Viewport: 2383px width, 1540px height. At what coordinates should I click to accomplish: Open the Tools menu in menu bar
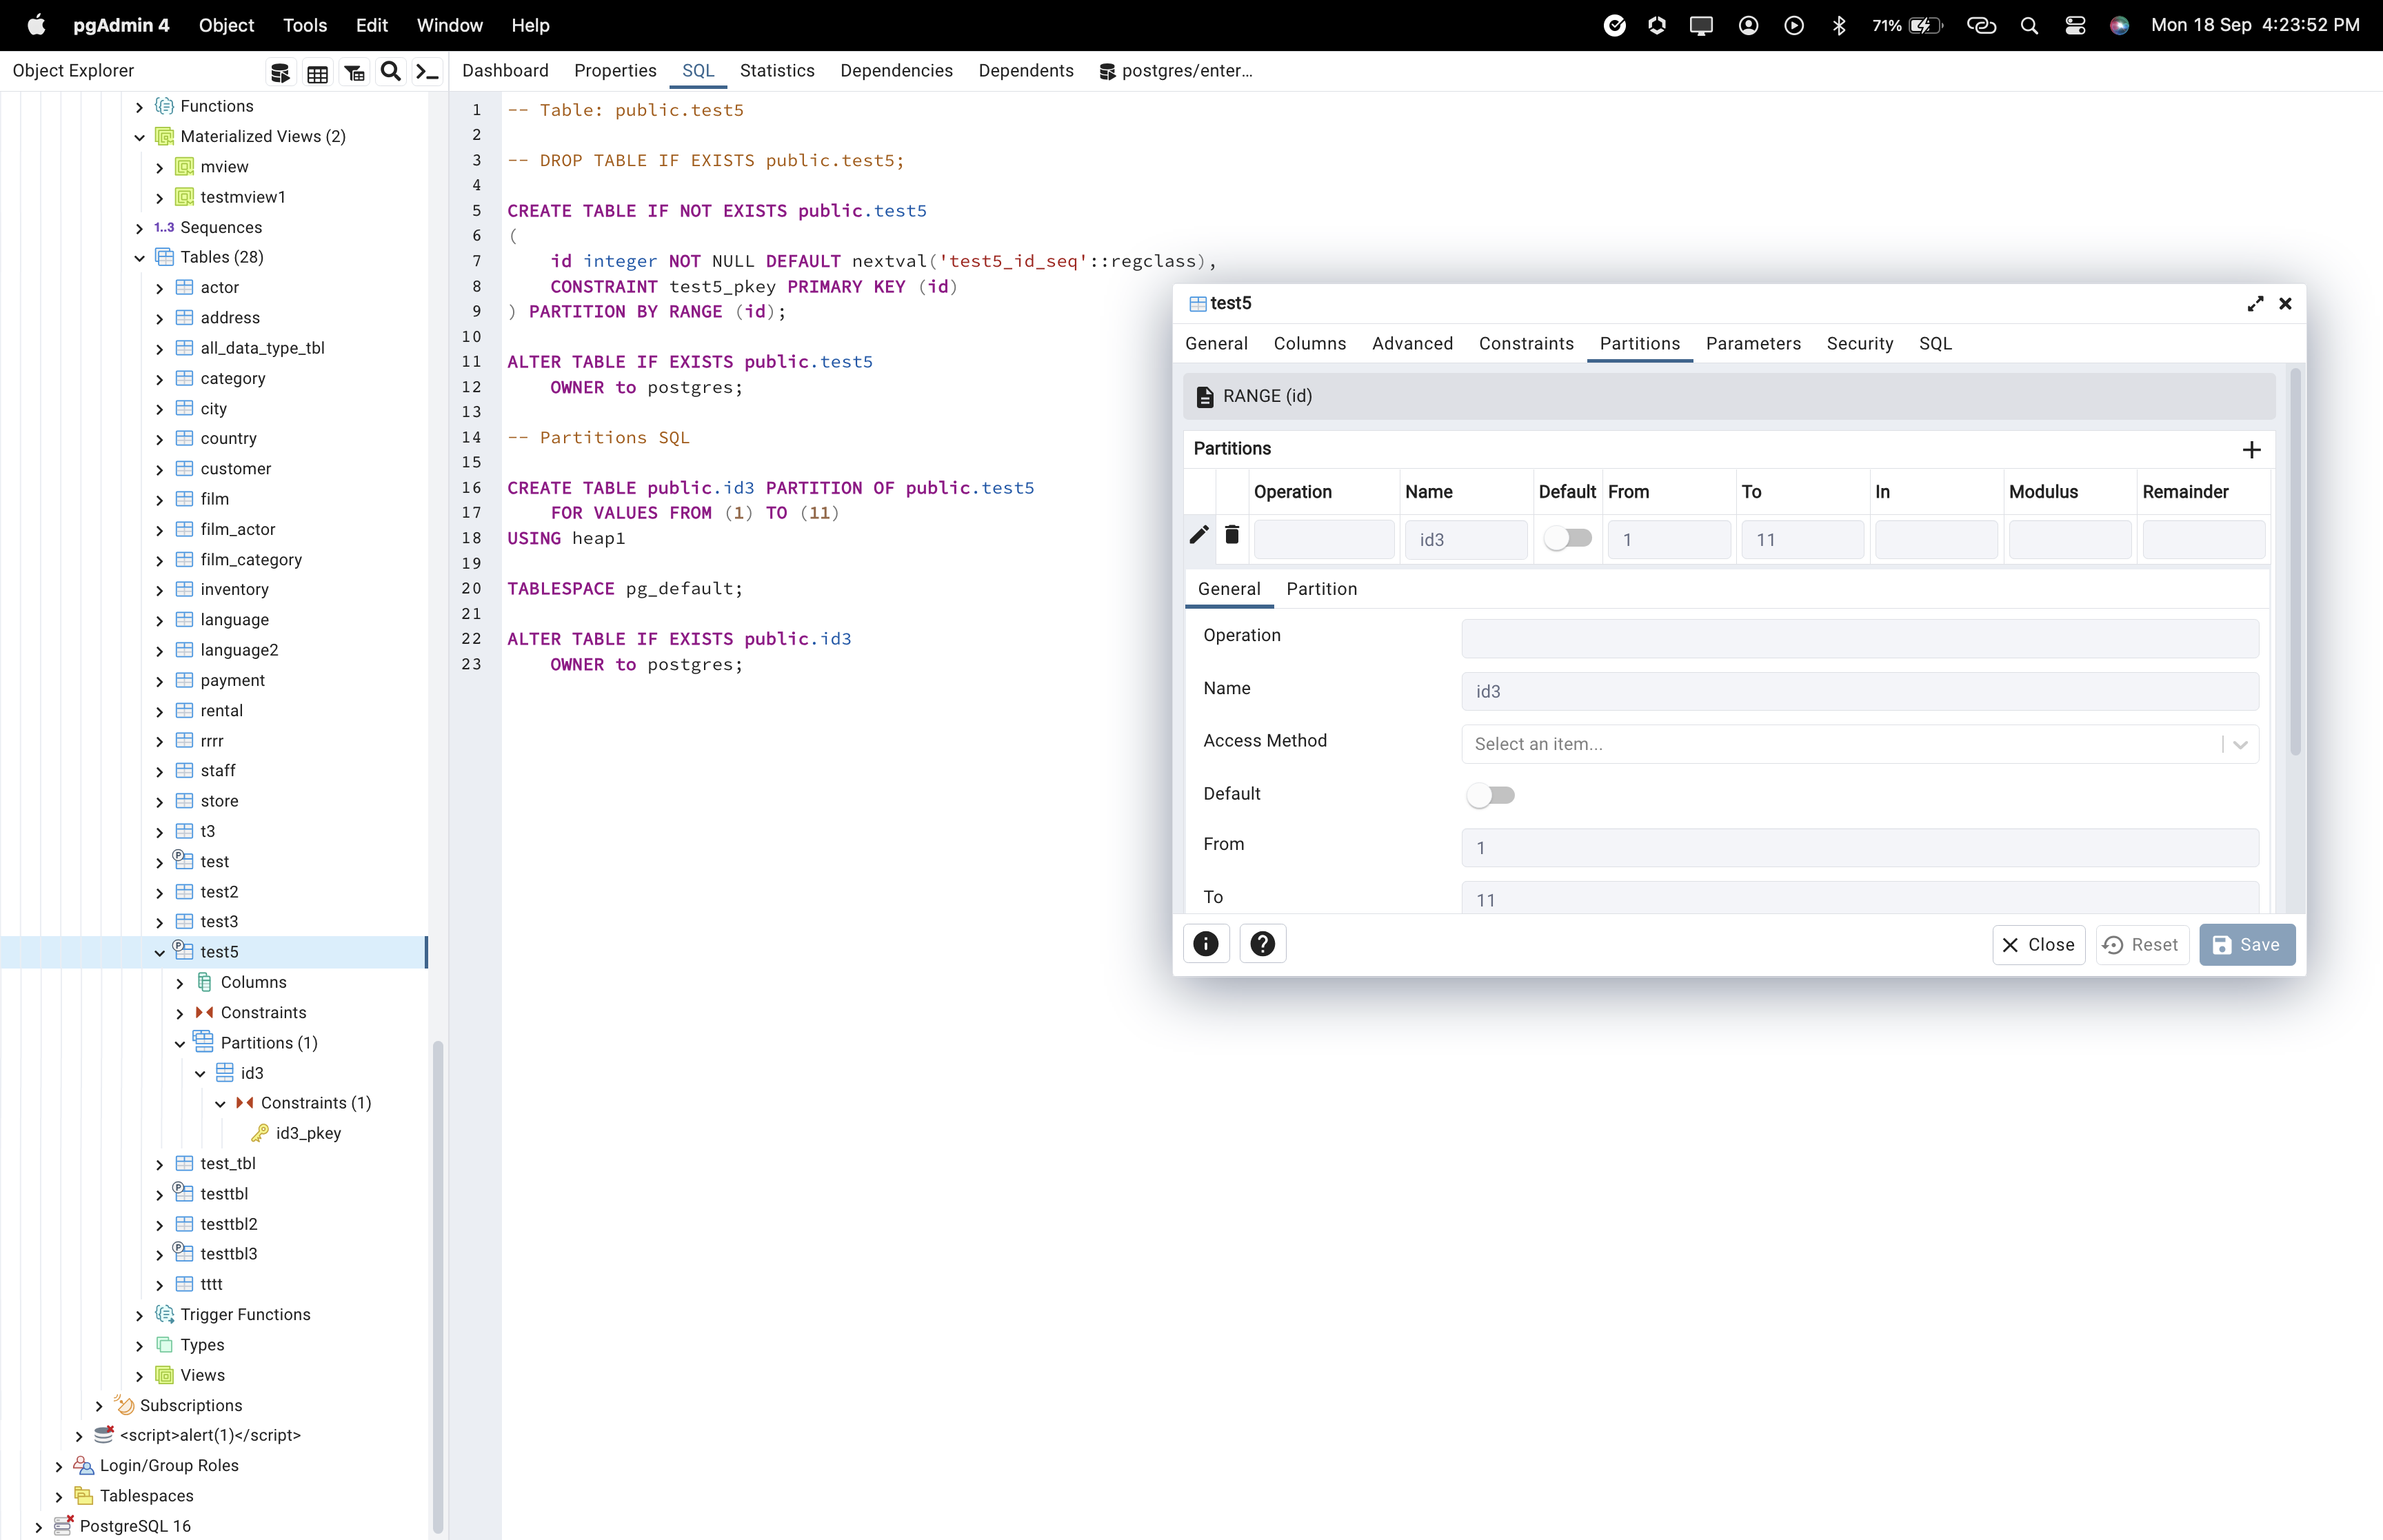click(x=305, y=25)
